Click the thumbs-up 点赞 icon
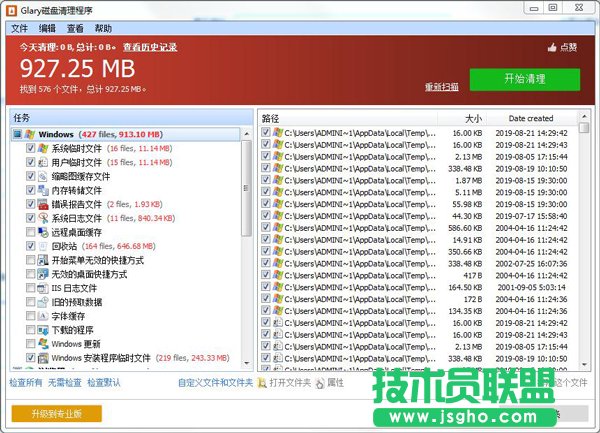 point(551,47)
